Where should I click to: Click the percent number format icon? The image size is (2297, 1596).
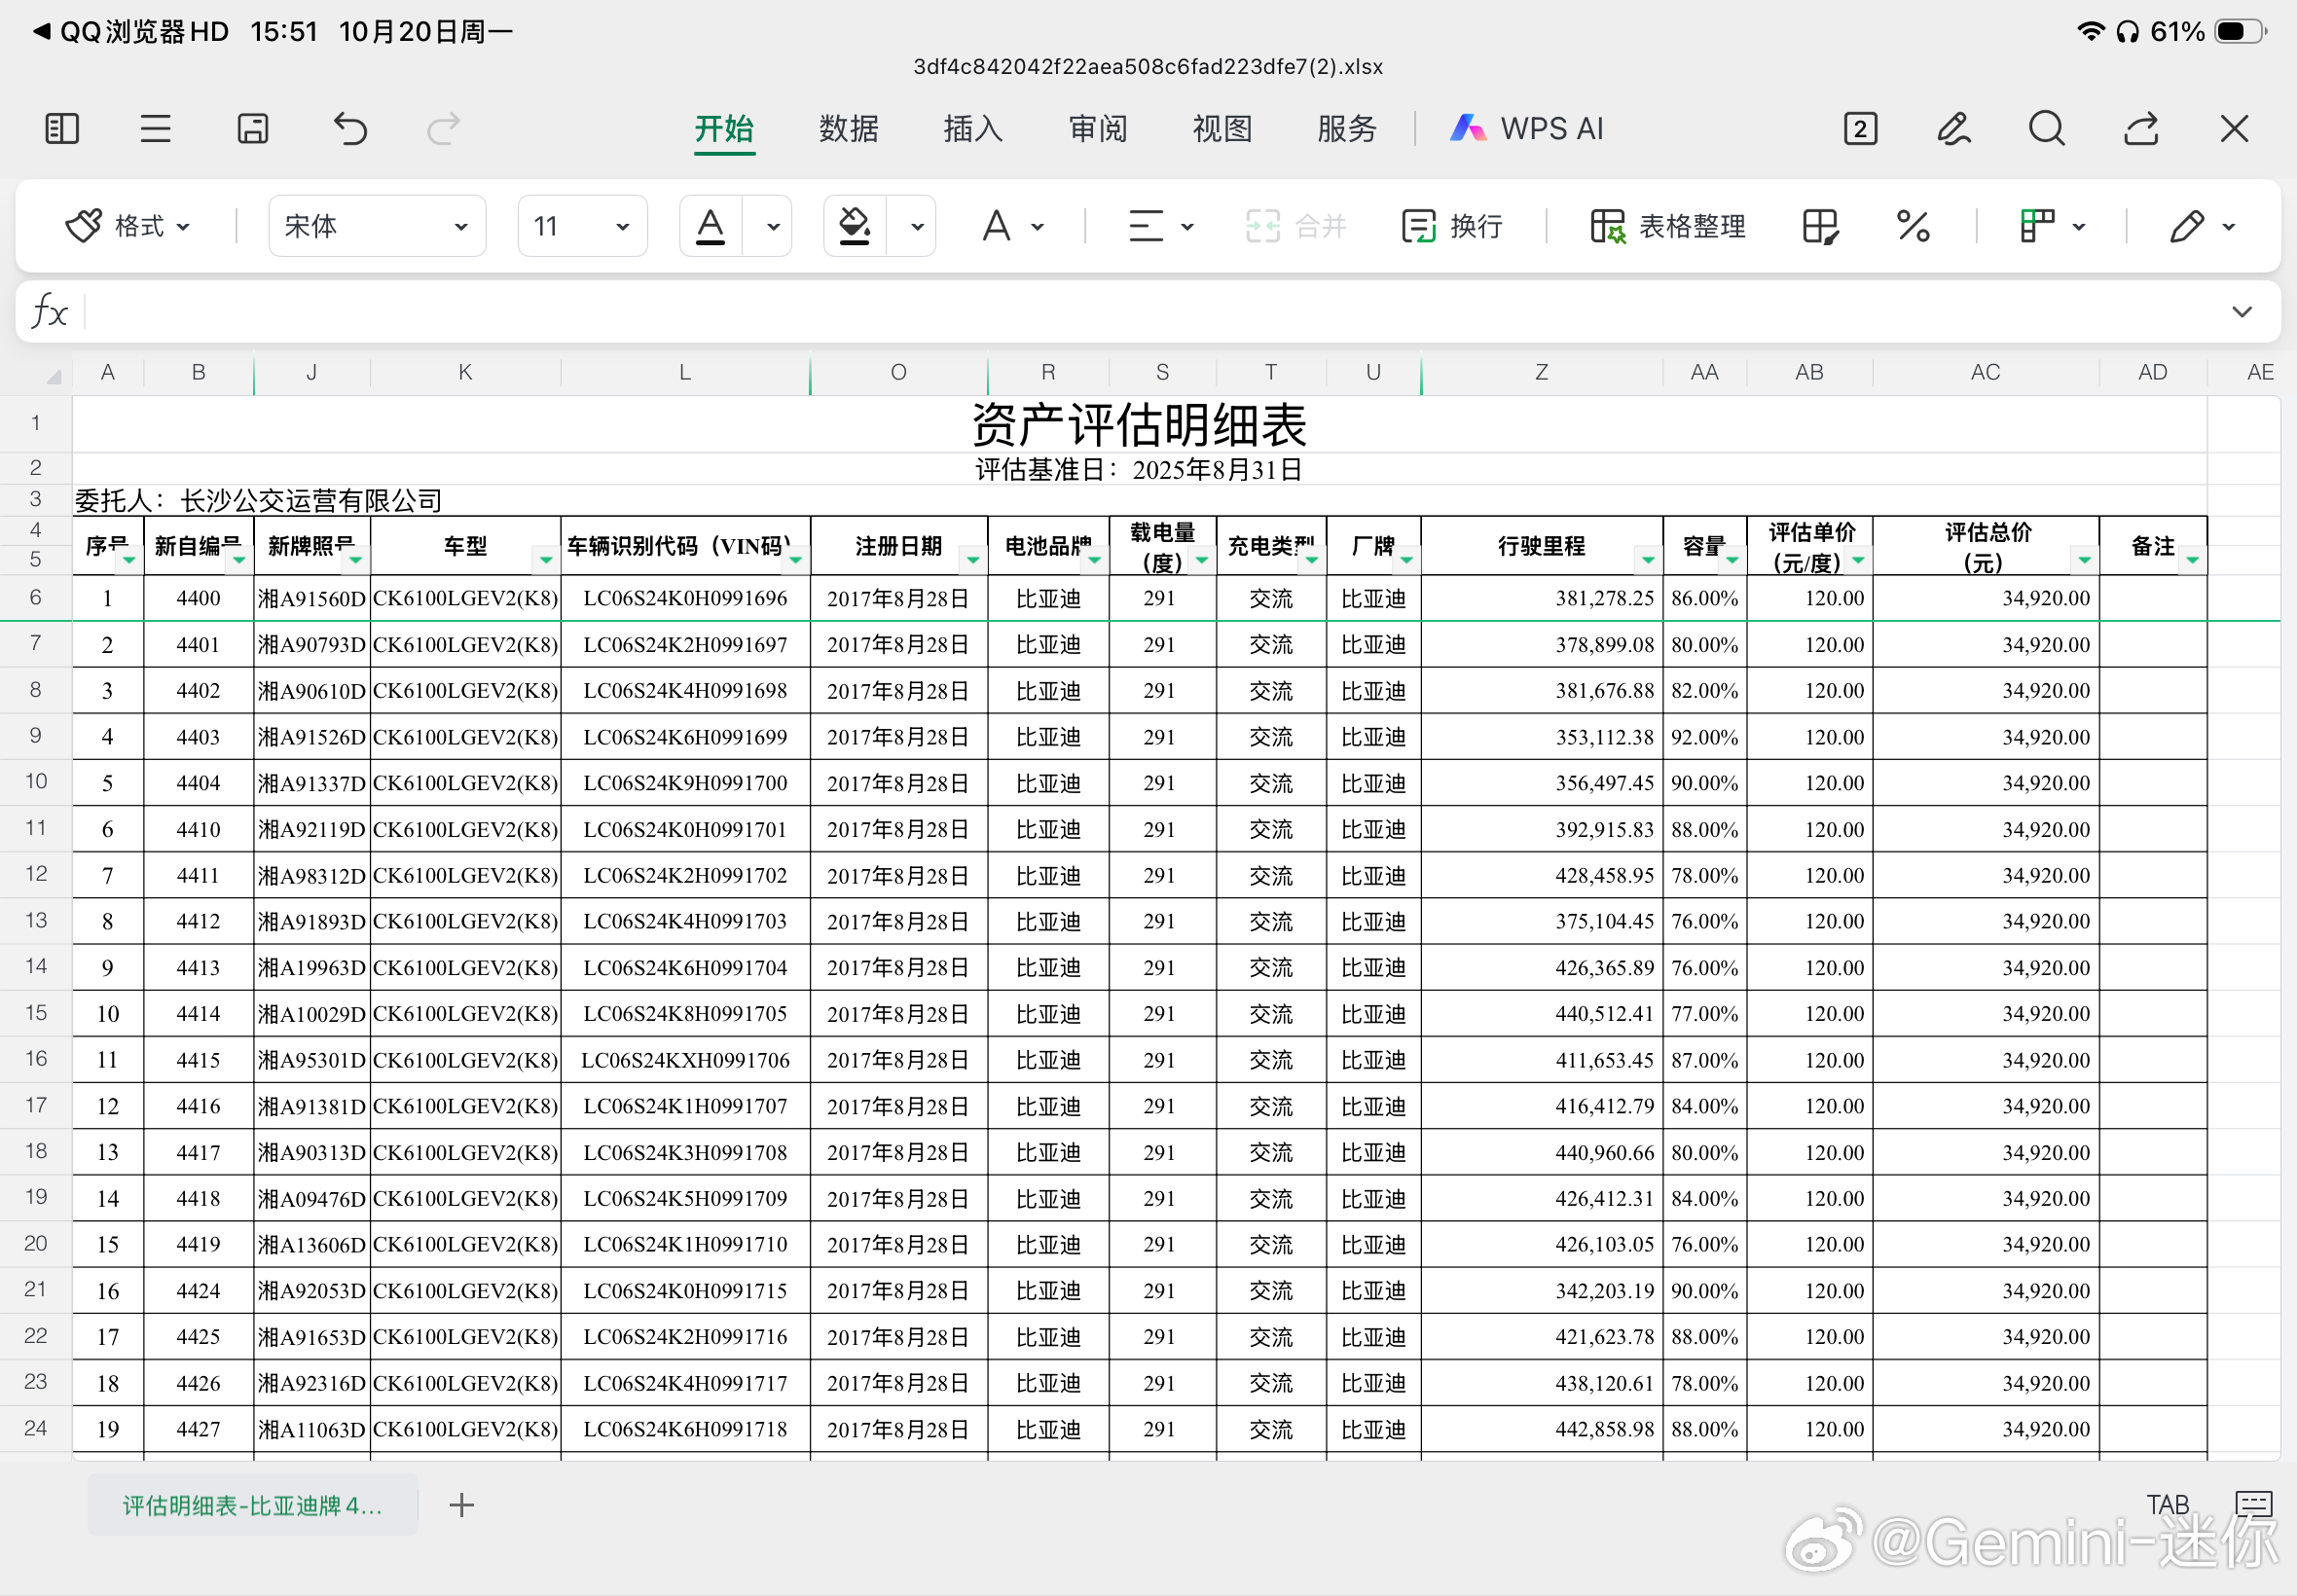pyautogui.click(x=1912, y=226)
